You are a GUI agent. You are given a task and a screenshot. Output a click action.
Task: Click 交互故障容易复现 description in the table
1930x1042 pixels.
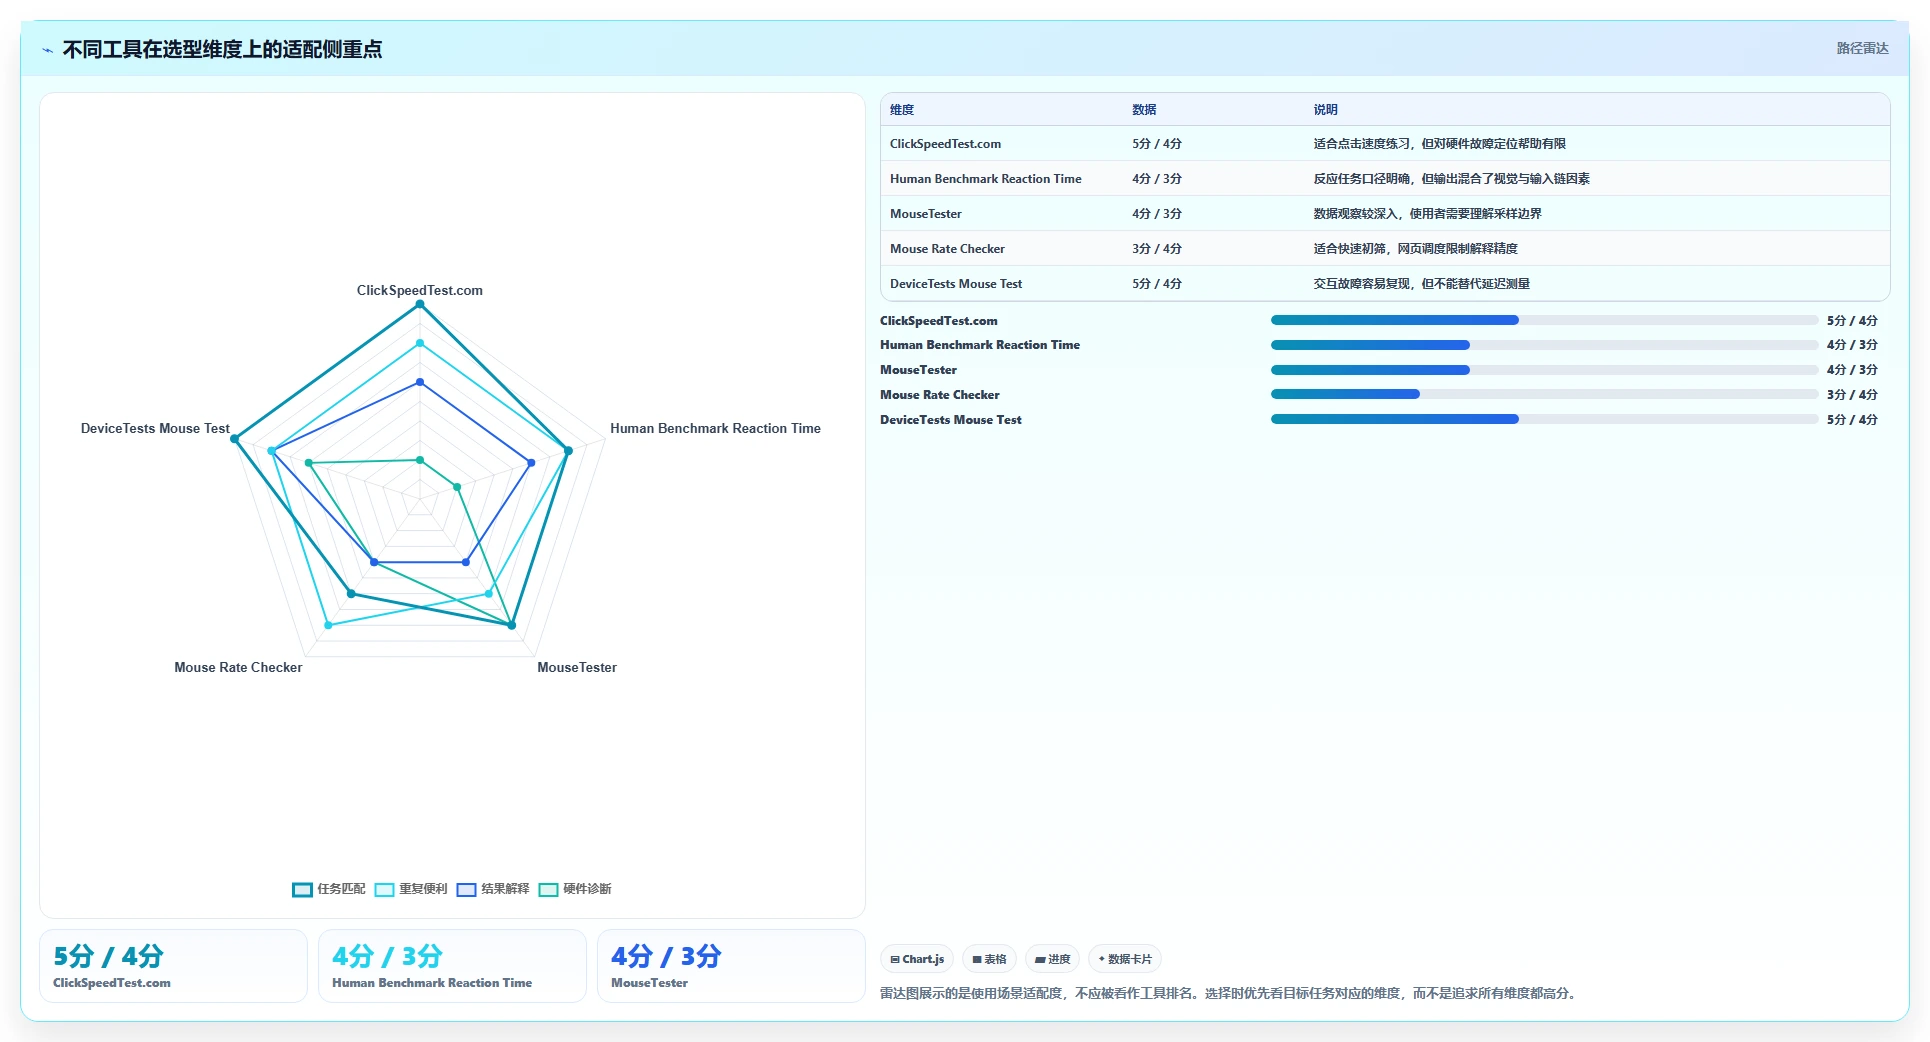tap(1422, 284)
